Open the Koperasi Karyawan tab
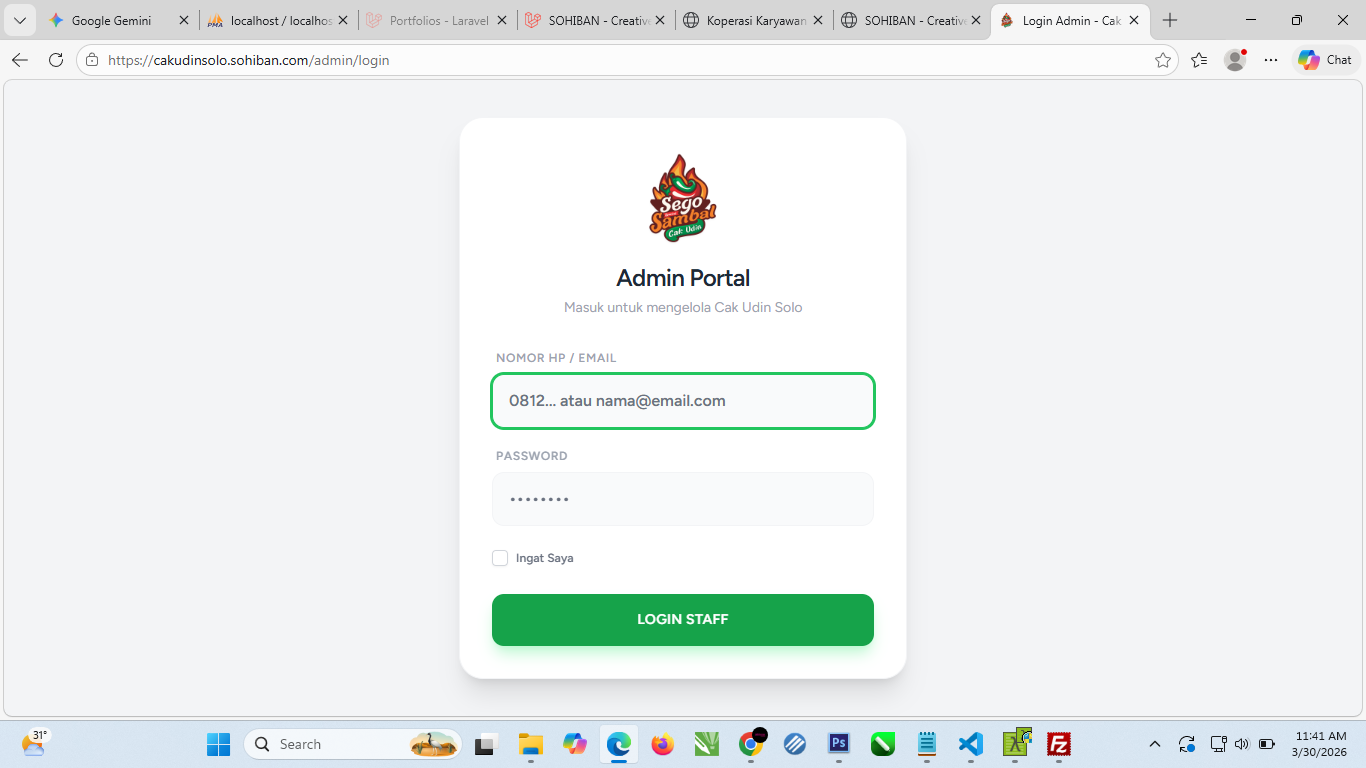Screen dimensions: 1366x768 coord(756,20)
